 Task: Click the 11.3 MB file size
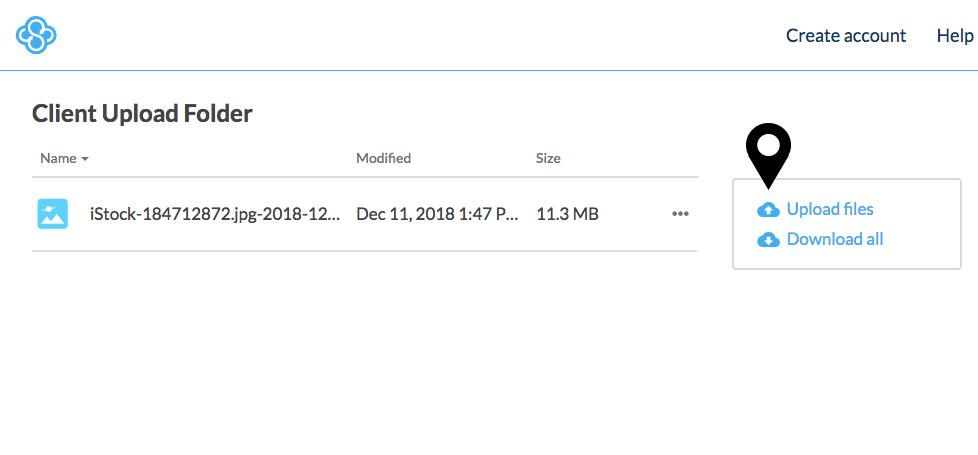click(x=567, y=213)
